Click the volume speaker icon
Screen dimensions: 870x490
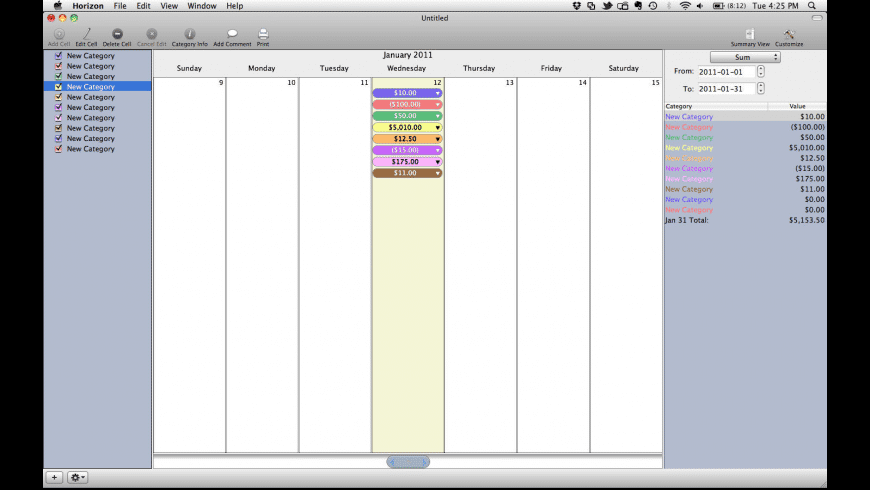700,6
